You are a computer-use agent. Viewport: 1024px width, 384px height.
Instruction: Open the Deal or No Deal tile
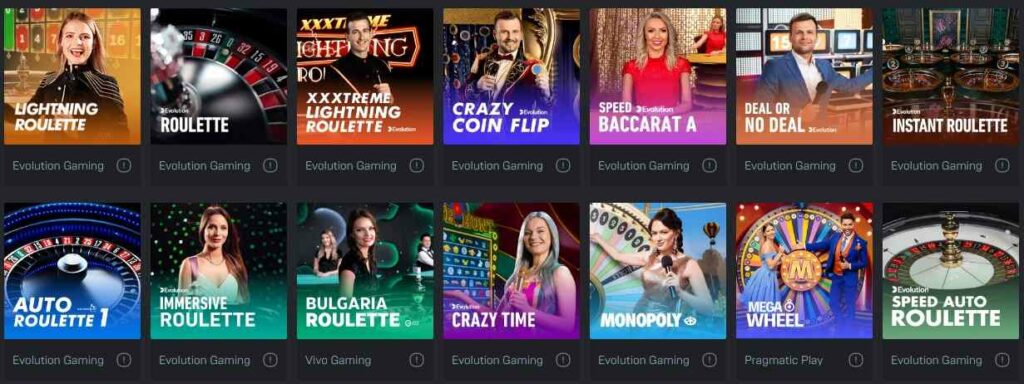(x=804, y=76)
